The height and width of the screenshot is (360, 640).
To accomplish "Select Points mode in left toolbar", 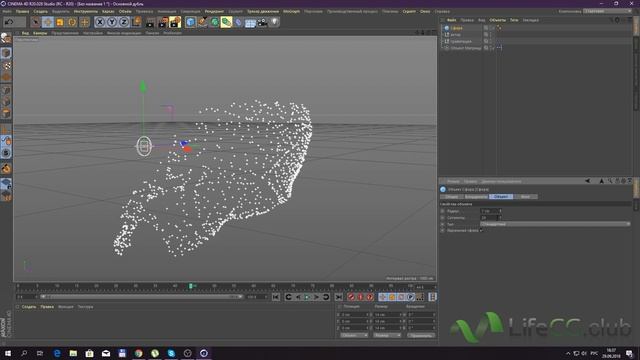I will click(x=6, y=90).
